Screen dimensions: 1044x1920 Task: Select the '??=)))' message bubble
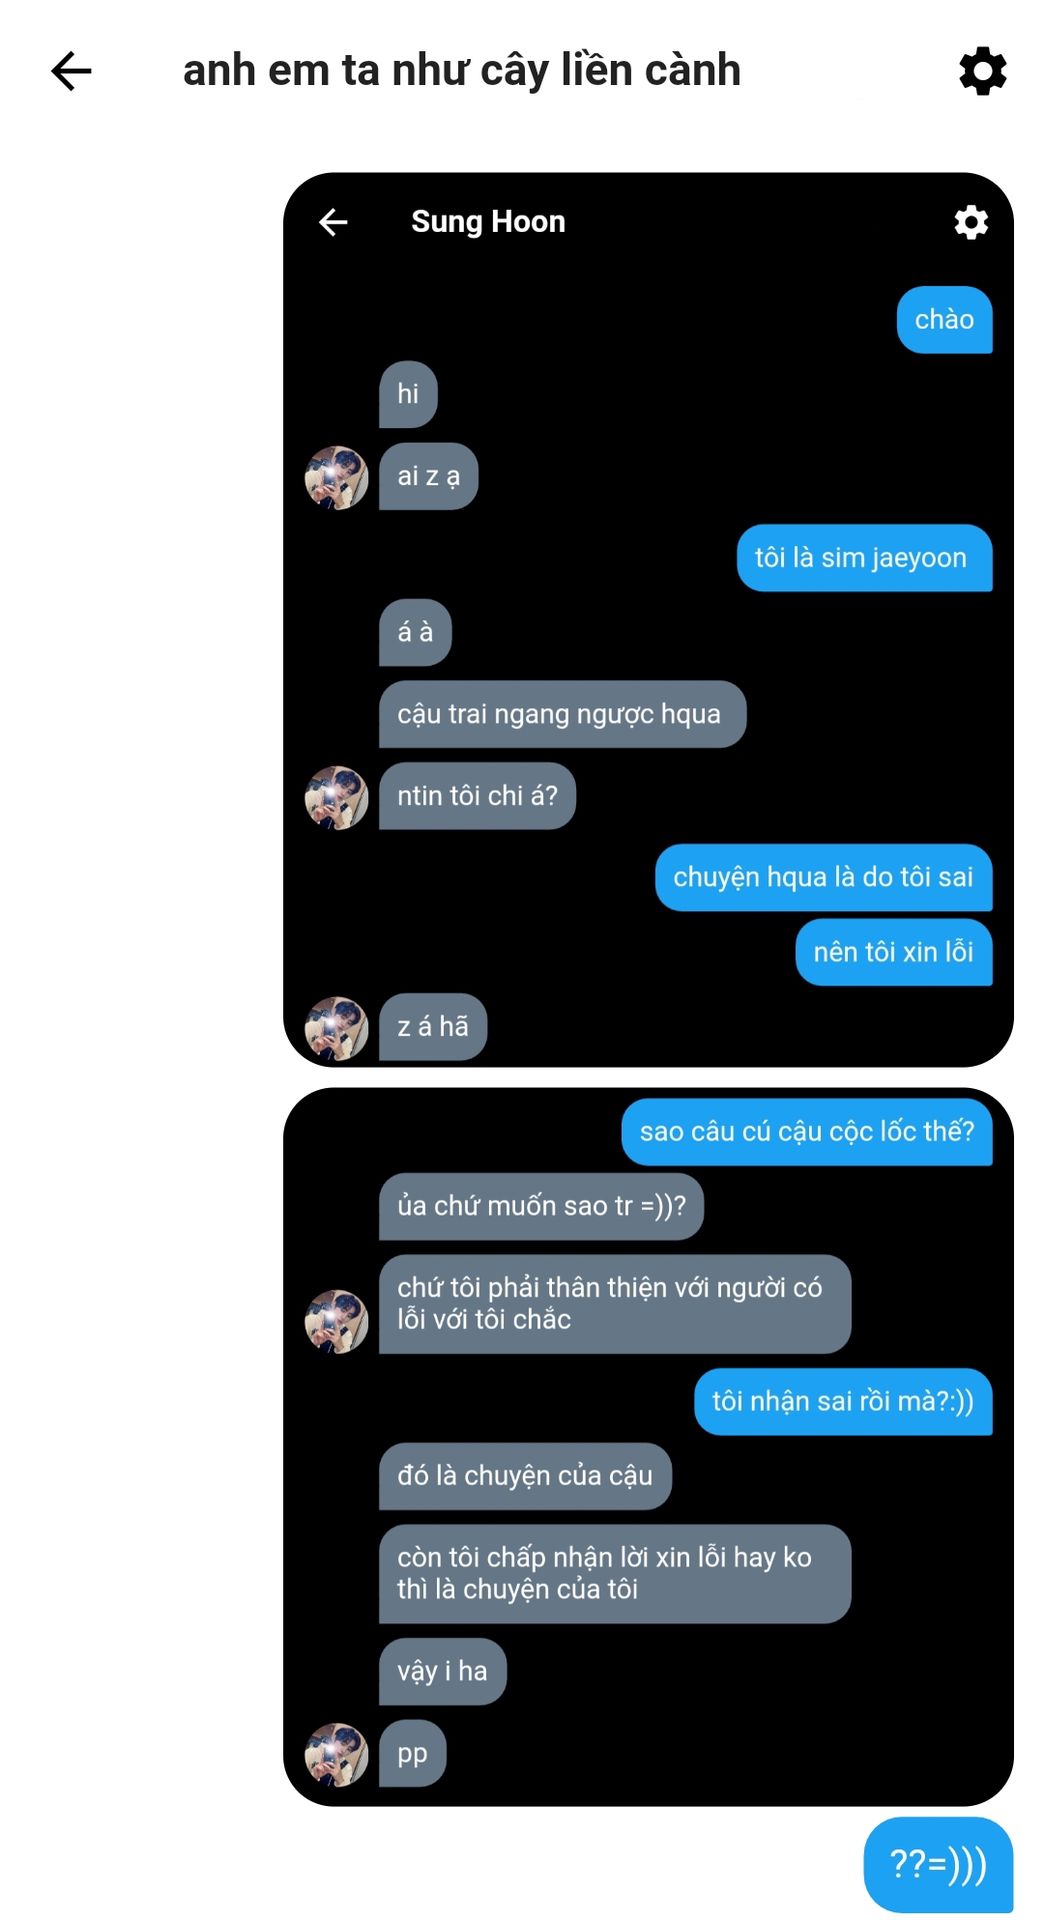pos(938,1865)
